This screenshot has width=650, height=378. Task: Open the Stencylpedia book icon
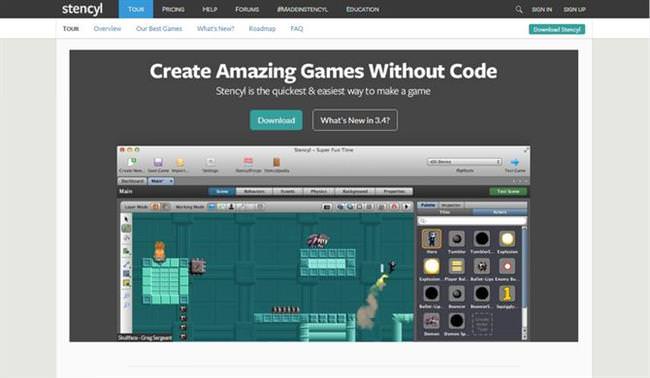click(276, 162)
